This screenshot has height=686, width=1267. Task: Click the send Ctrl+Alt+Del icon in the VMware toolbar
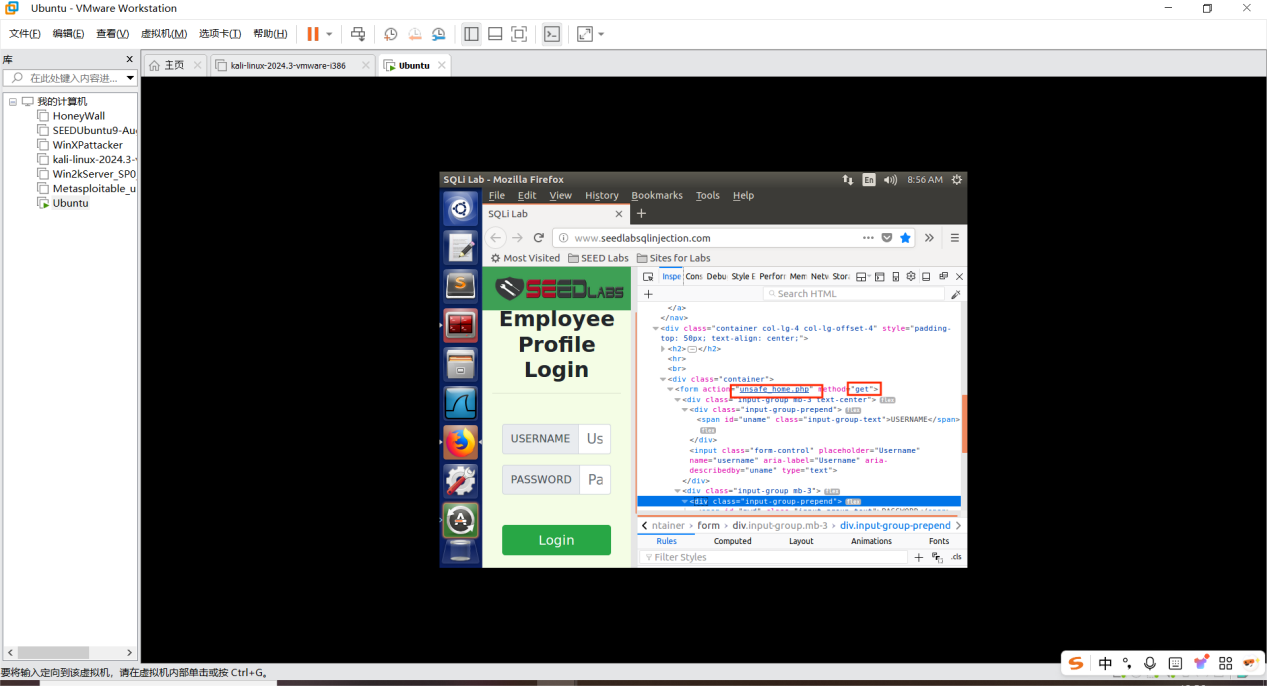click(358, 34)
